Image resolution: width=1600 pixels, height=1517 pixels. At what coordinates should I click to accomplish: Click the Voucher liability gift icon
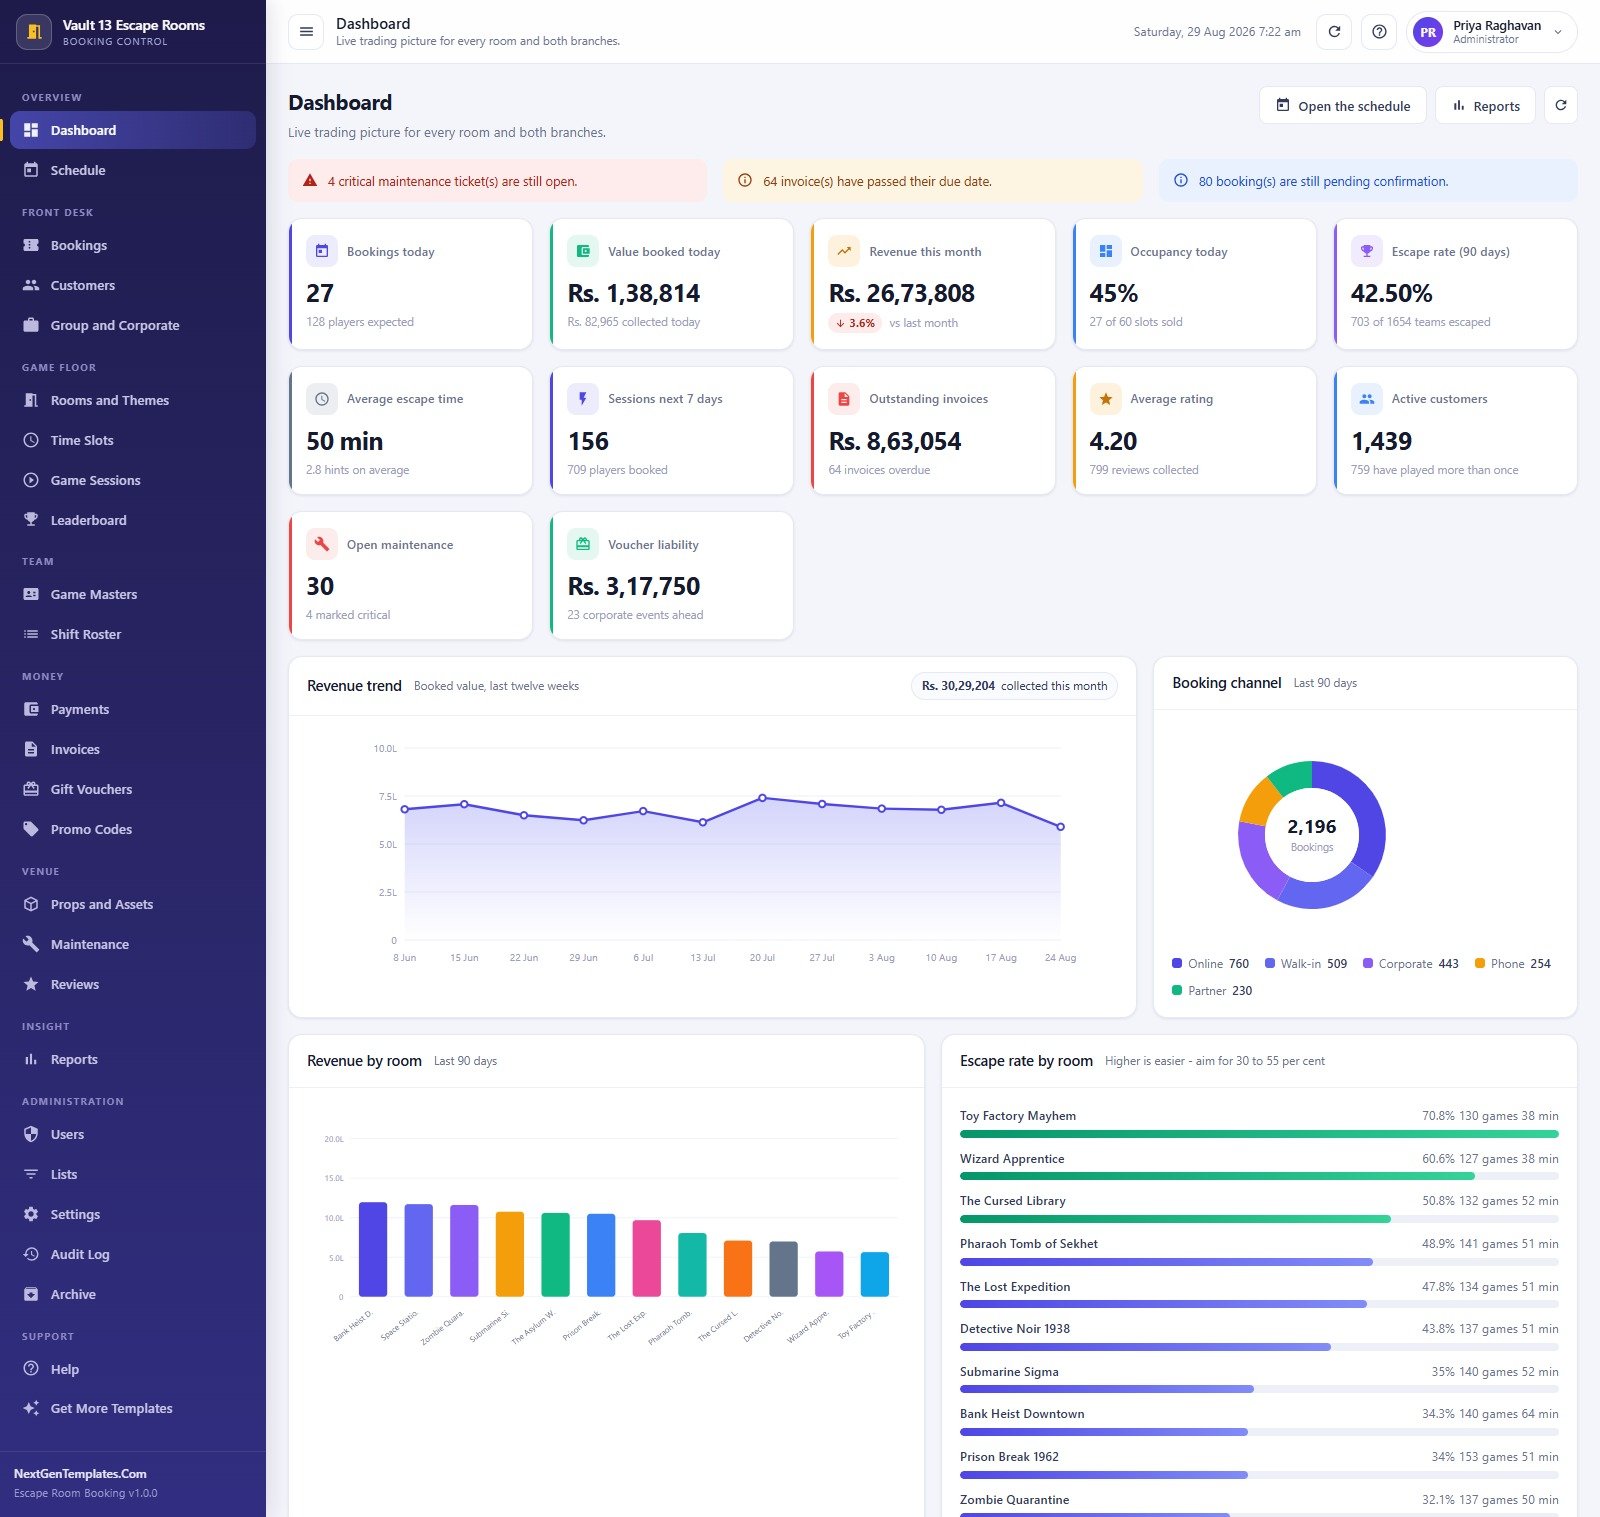(x=583, y=544)
